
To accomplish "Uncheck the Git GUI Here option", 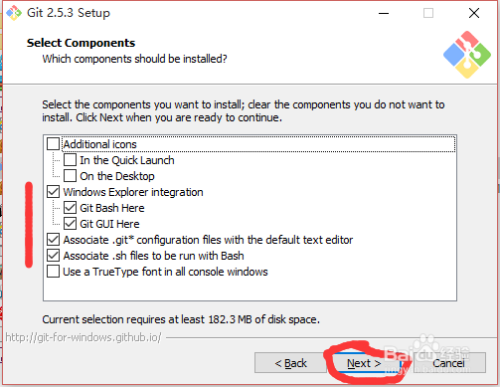I will pyautogui.click(x=70, y=224).
